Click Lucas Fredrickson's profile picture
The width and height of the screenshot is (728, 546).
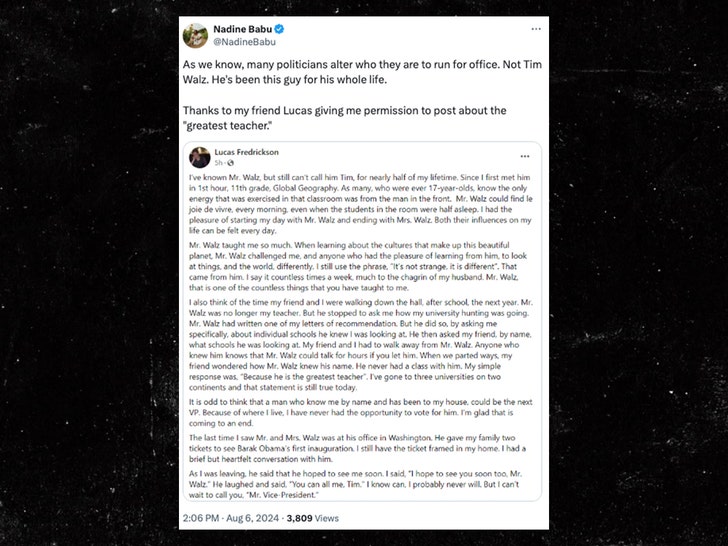(200, 157)
